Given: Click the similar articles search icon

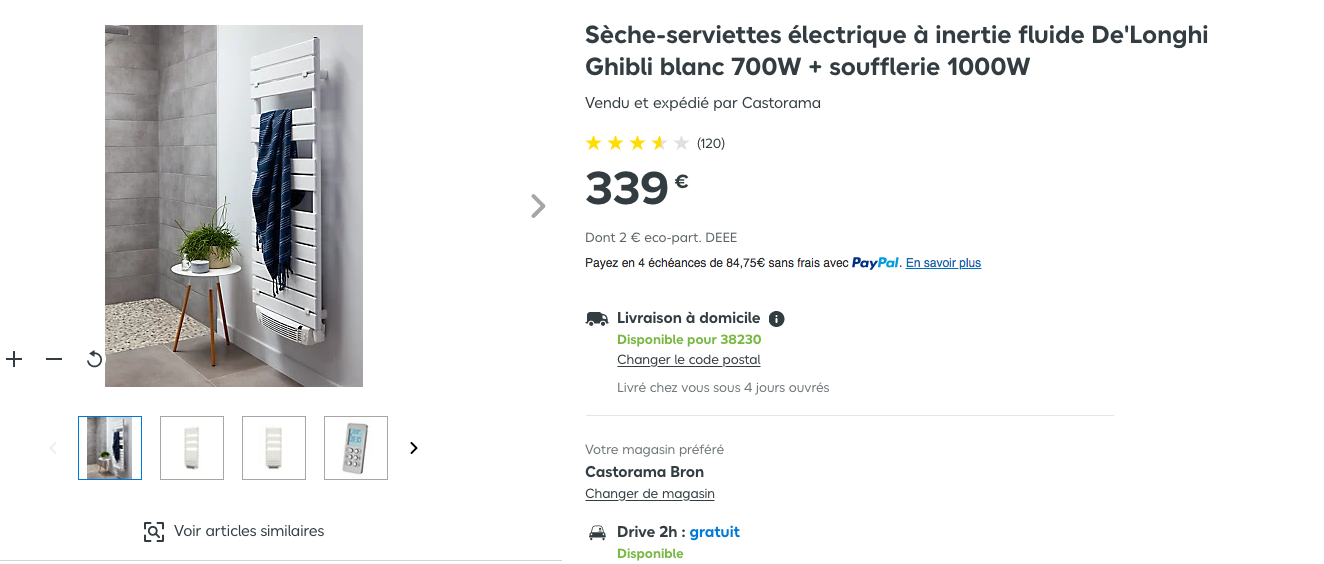Looking at the screenshot, I should coord(154,532).
